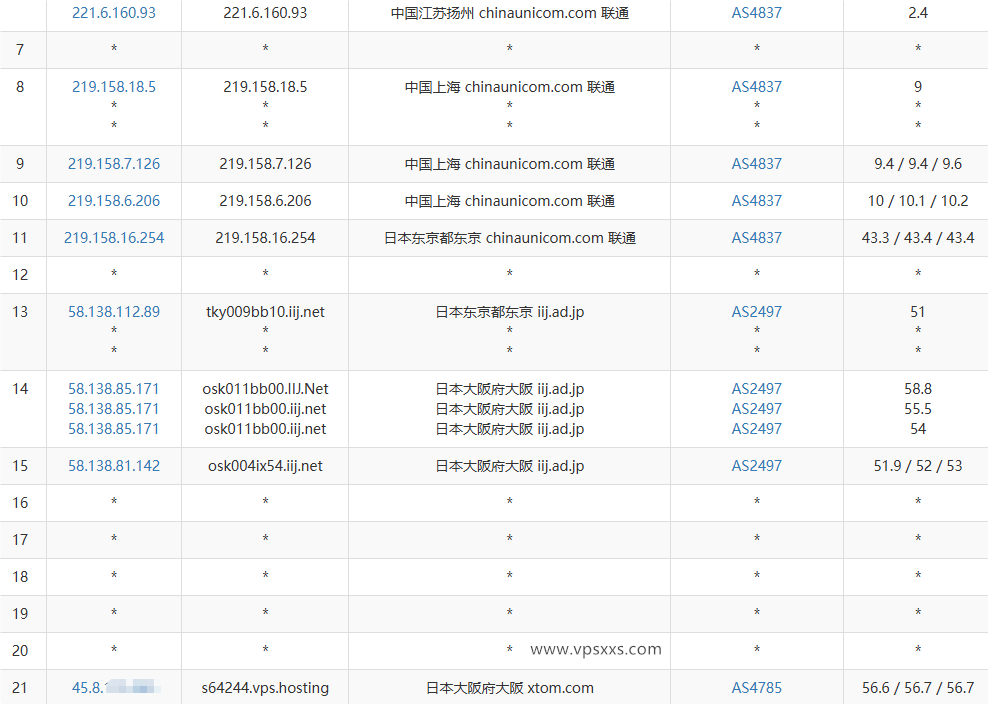Select hostname tky009bb10.iij.net
Screen dimensions: 988x704
(265, 312)
